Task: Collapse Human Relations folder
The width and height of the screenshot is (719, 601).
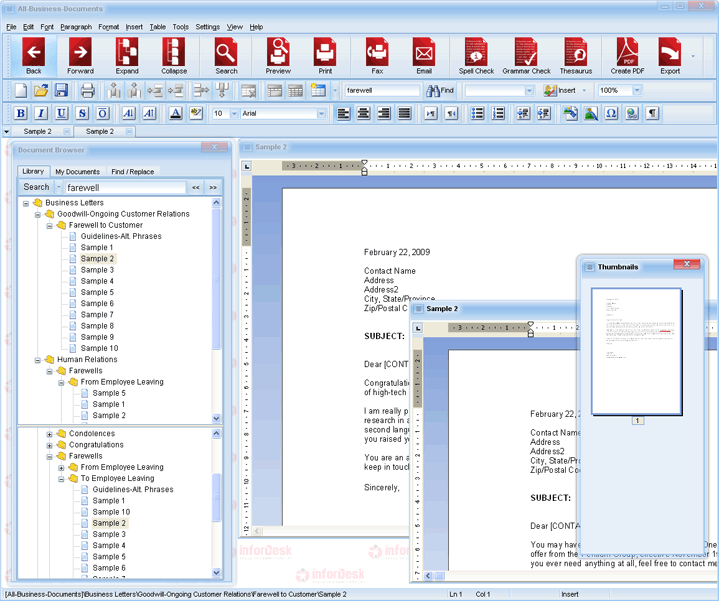Action: click(x=38, y=360)
